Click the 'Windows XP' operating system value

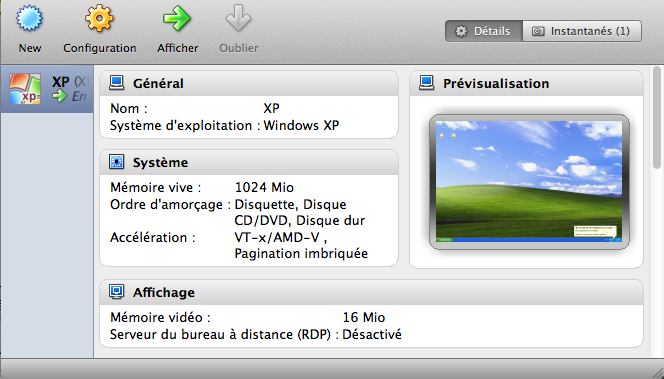(x=301, y=125)
